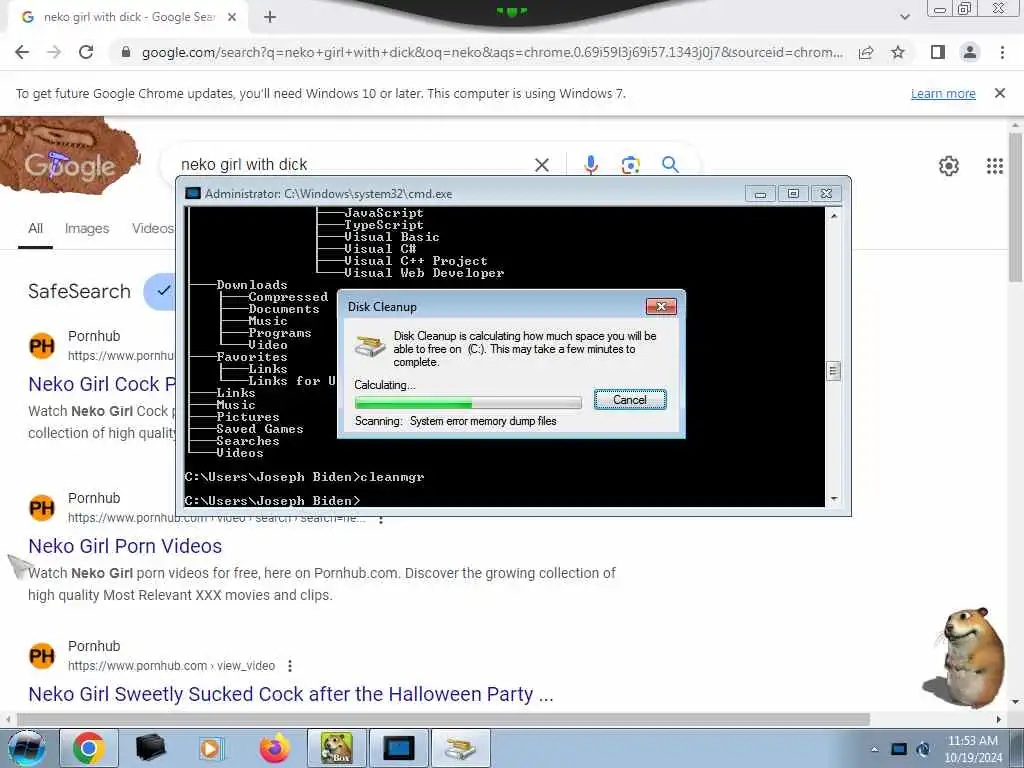This screenshot has height=768, width=1024.
Task: Focus the Google search input field
Action: [x=353, y=165]
